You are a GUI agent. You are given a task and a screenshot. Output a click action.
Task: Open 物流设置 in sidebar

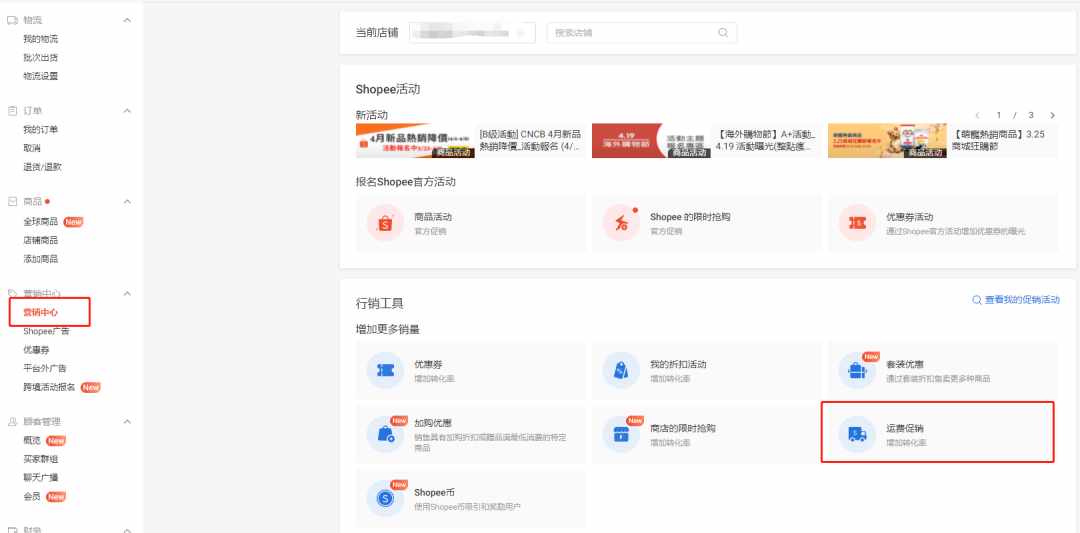(41, 76)
